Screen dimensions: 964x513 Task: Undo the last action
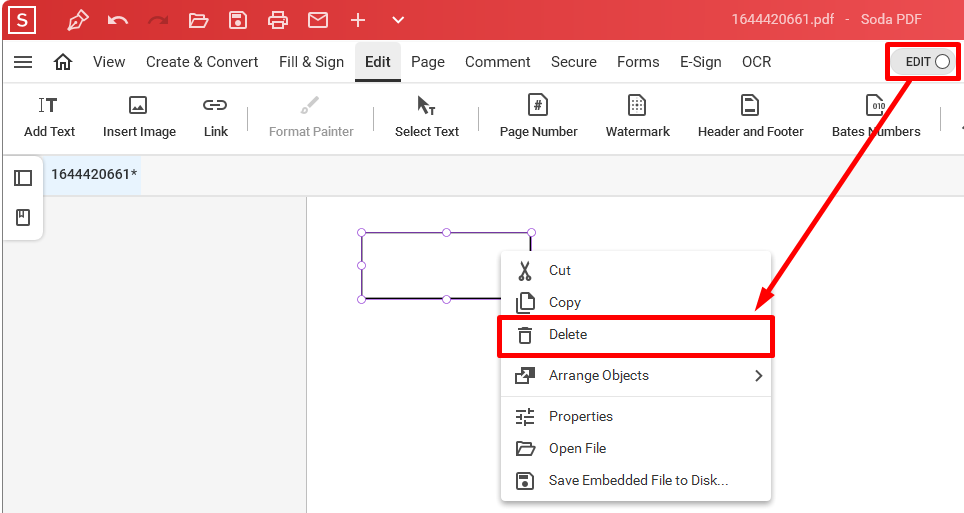117,20
